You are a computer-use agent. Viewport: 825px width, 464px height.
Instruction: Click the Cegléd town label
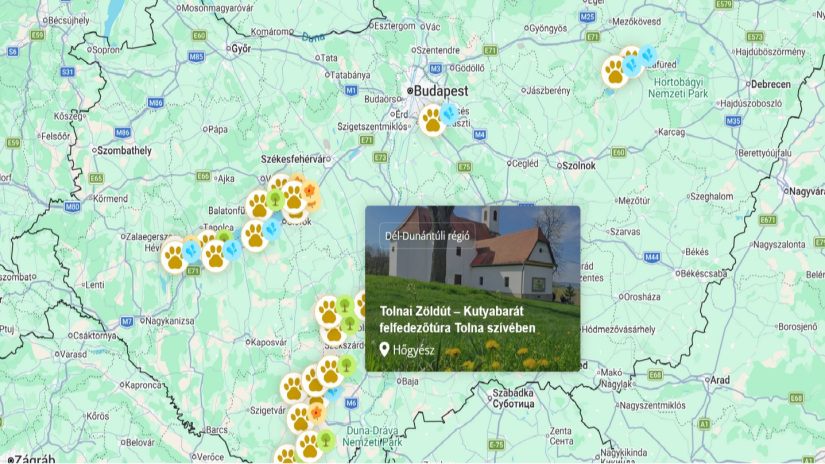click(525, 164)
